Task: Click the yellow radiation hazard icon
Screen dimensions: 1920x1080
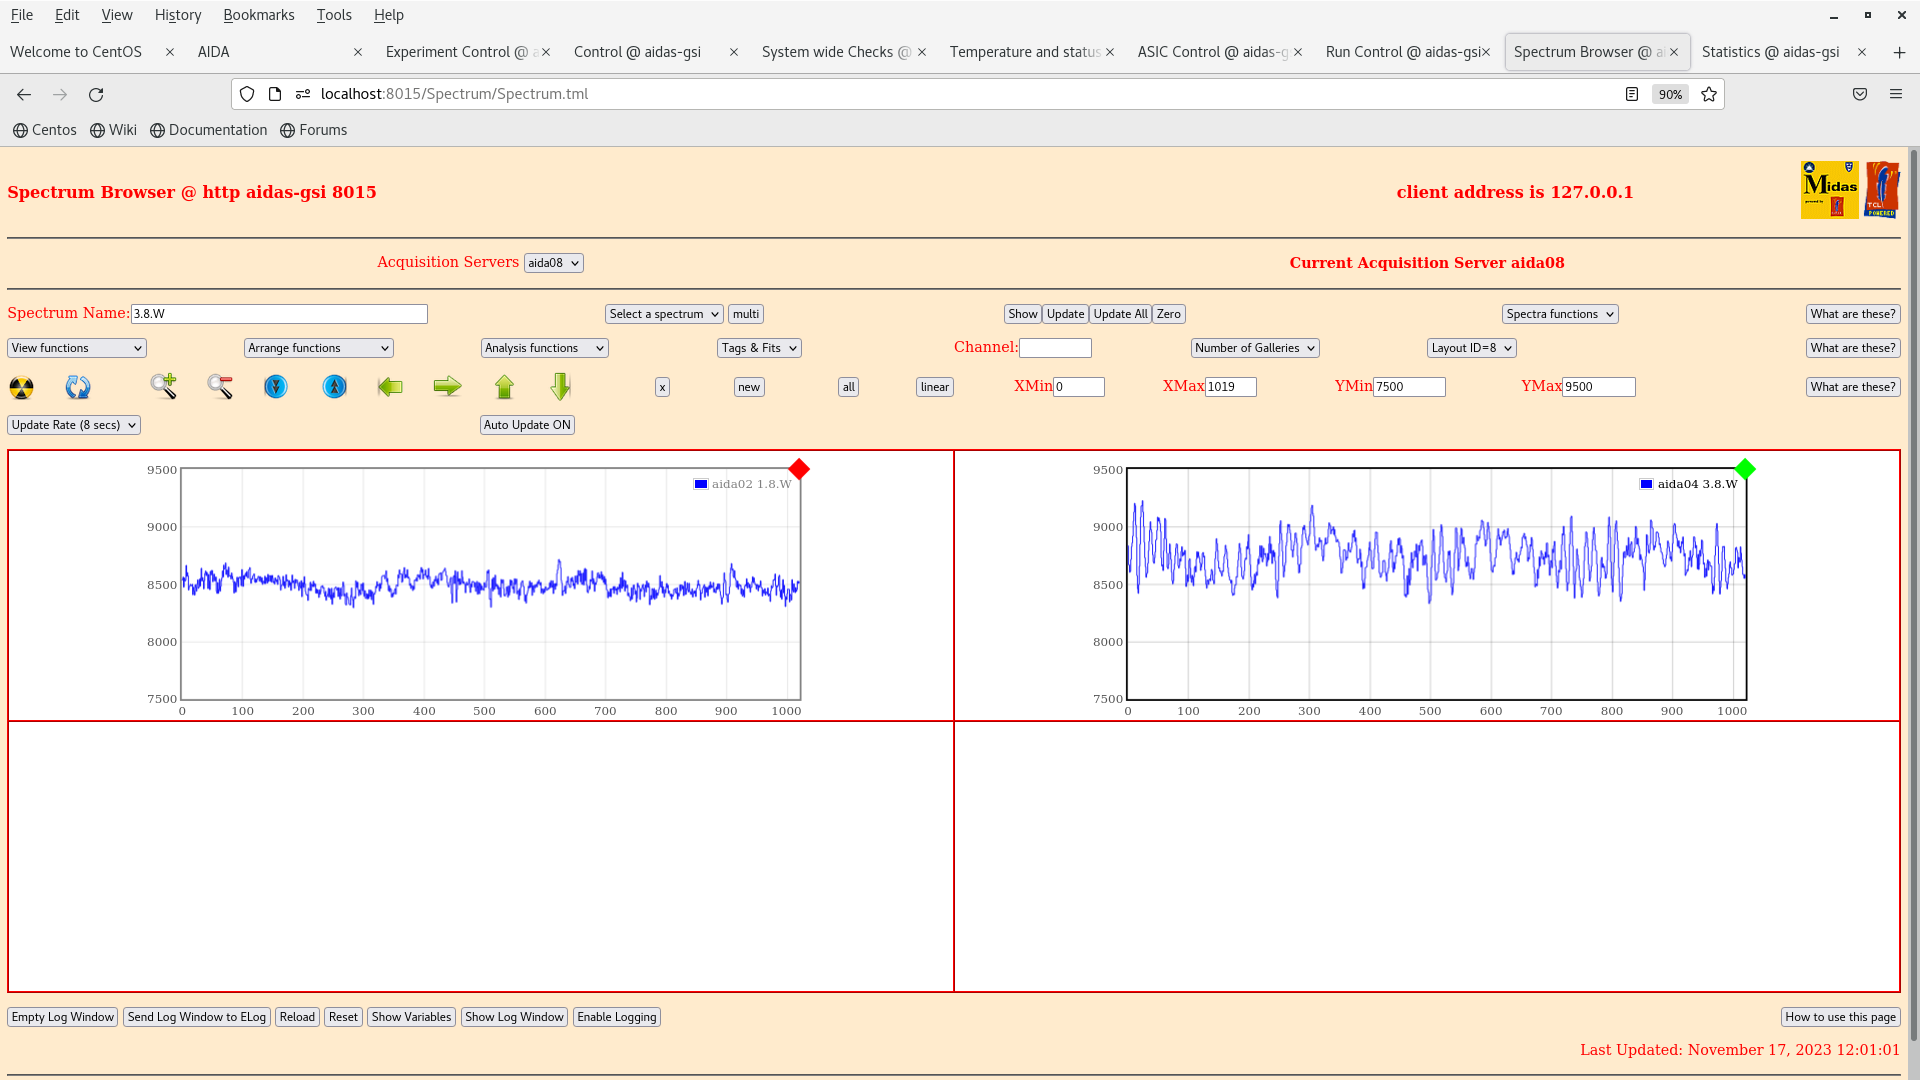Action: (22, 387)
